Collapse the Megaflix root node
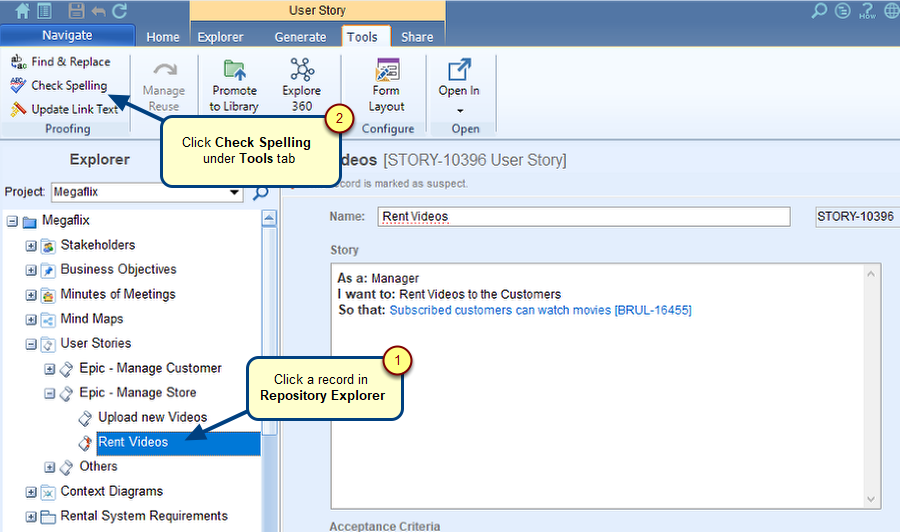This screenshot has width=900, height=532. click(x=12, y=221)
